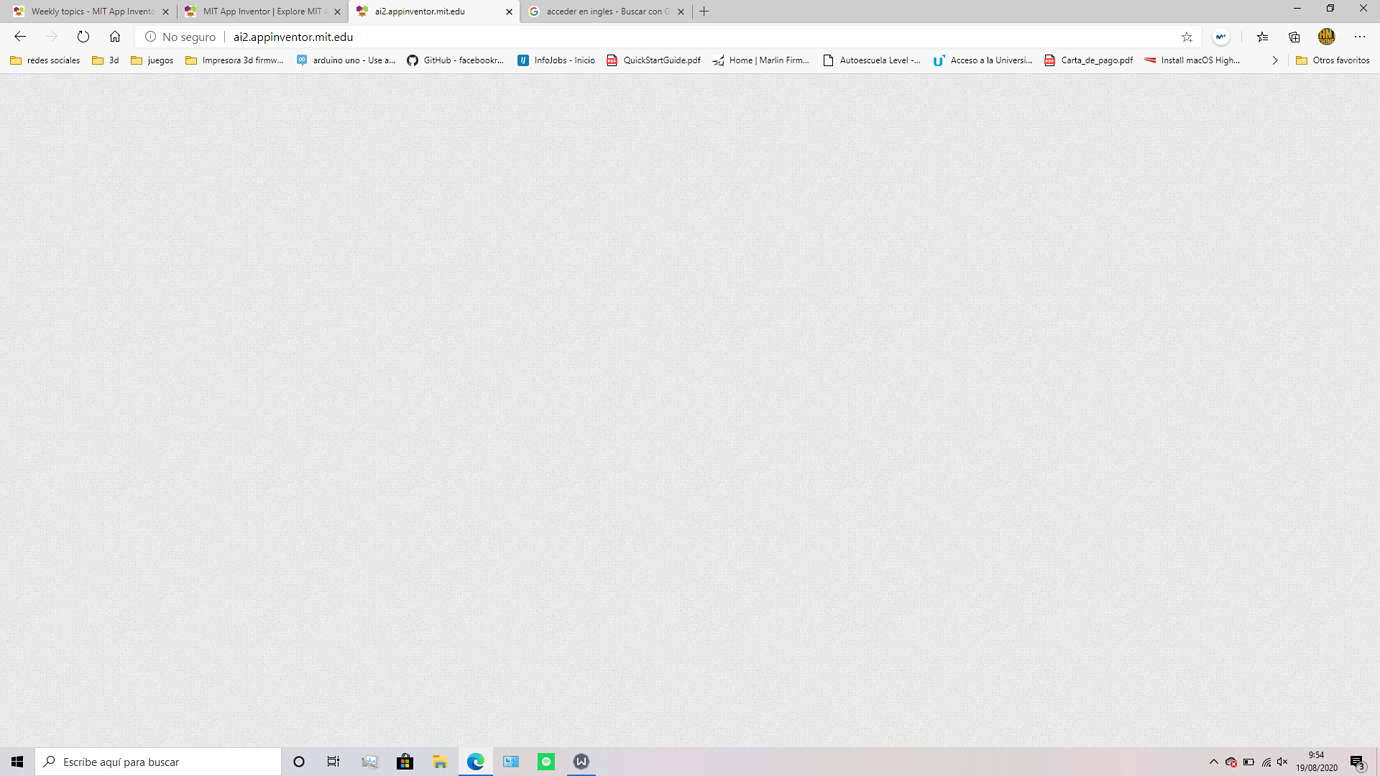The image size is (1380, 776).
Task: Open the redes sociales bookmark folder
Action: pyautogui.click(x=45, y=61)
